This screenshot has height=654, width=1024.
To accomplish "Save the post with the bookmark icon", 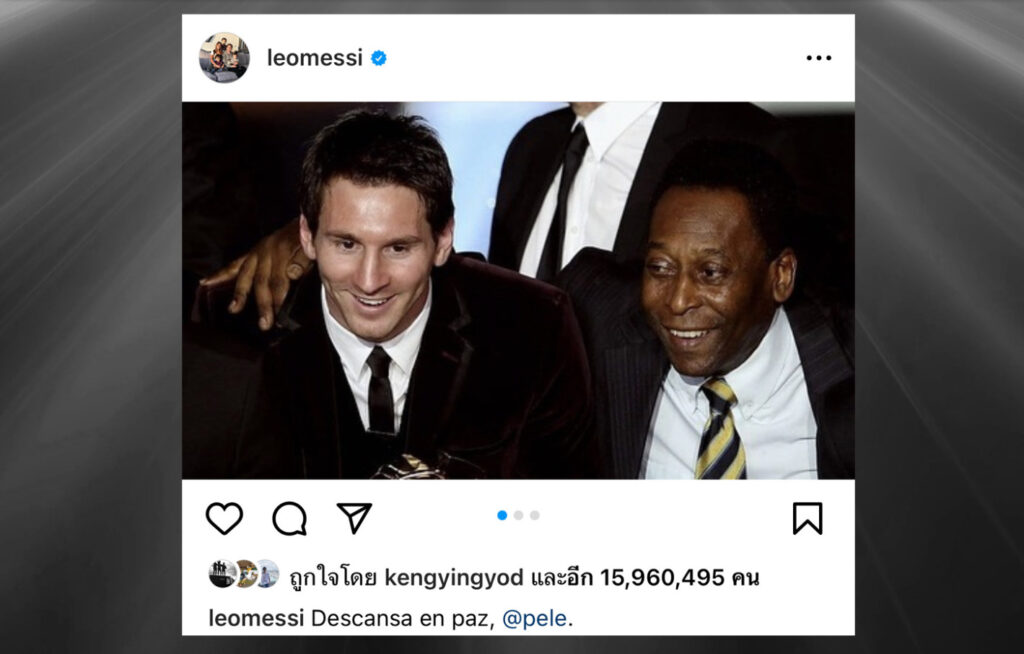I will pos(807,518).
